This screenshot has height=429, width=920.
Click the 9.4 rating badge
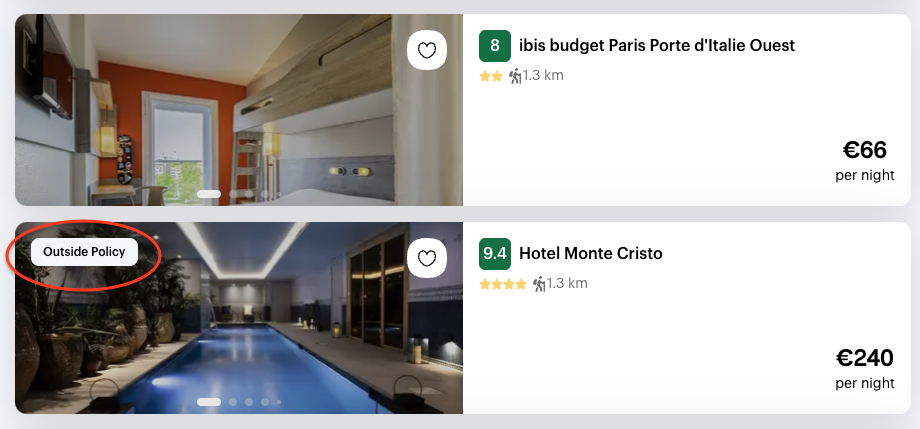pos(495,254)
